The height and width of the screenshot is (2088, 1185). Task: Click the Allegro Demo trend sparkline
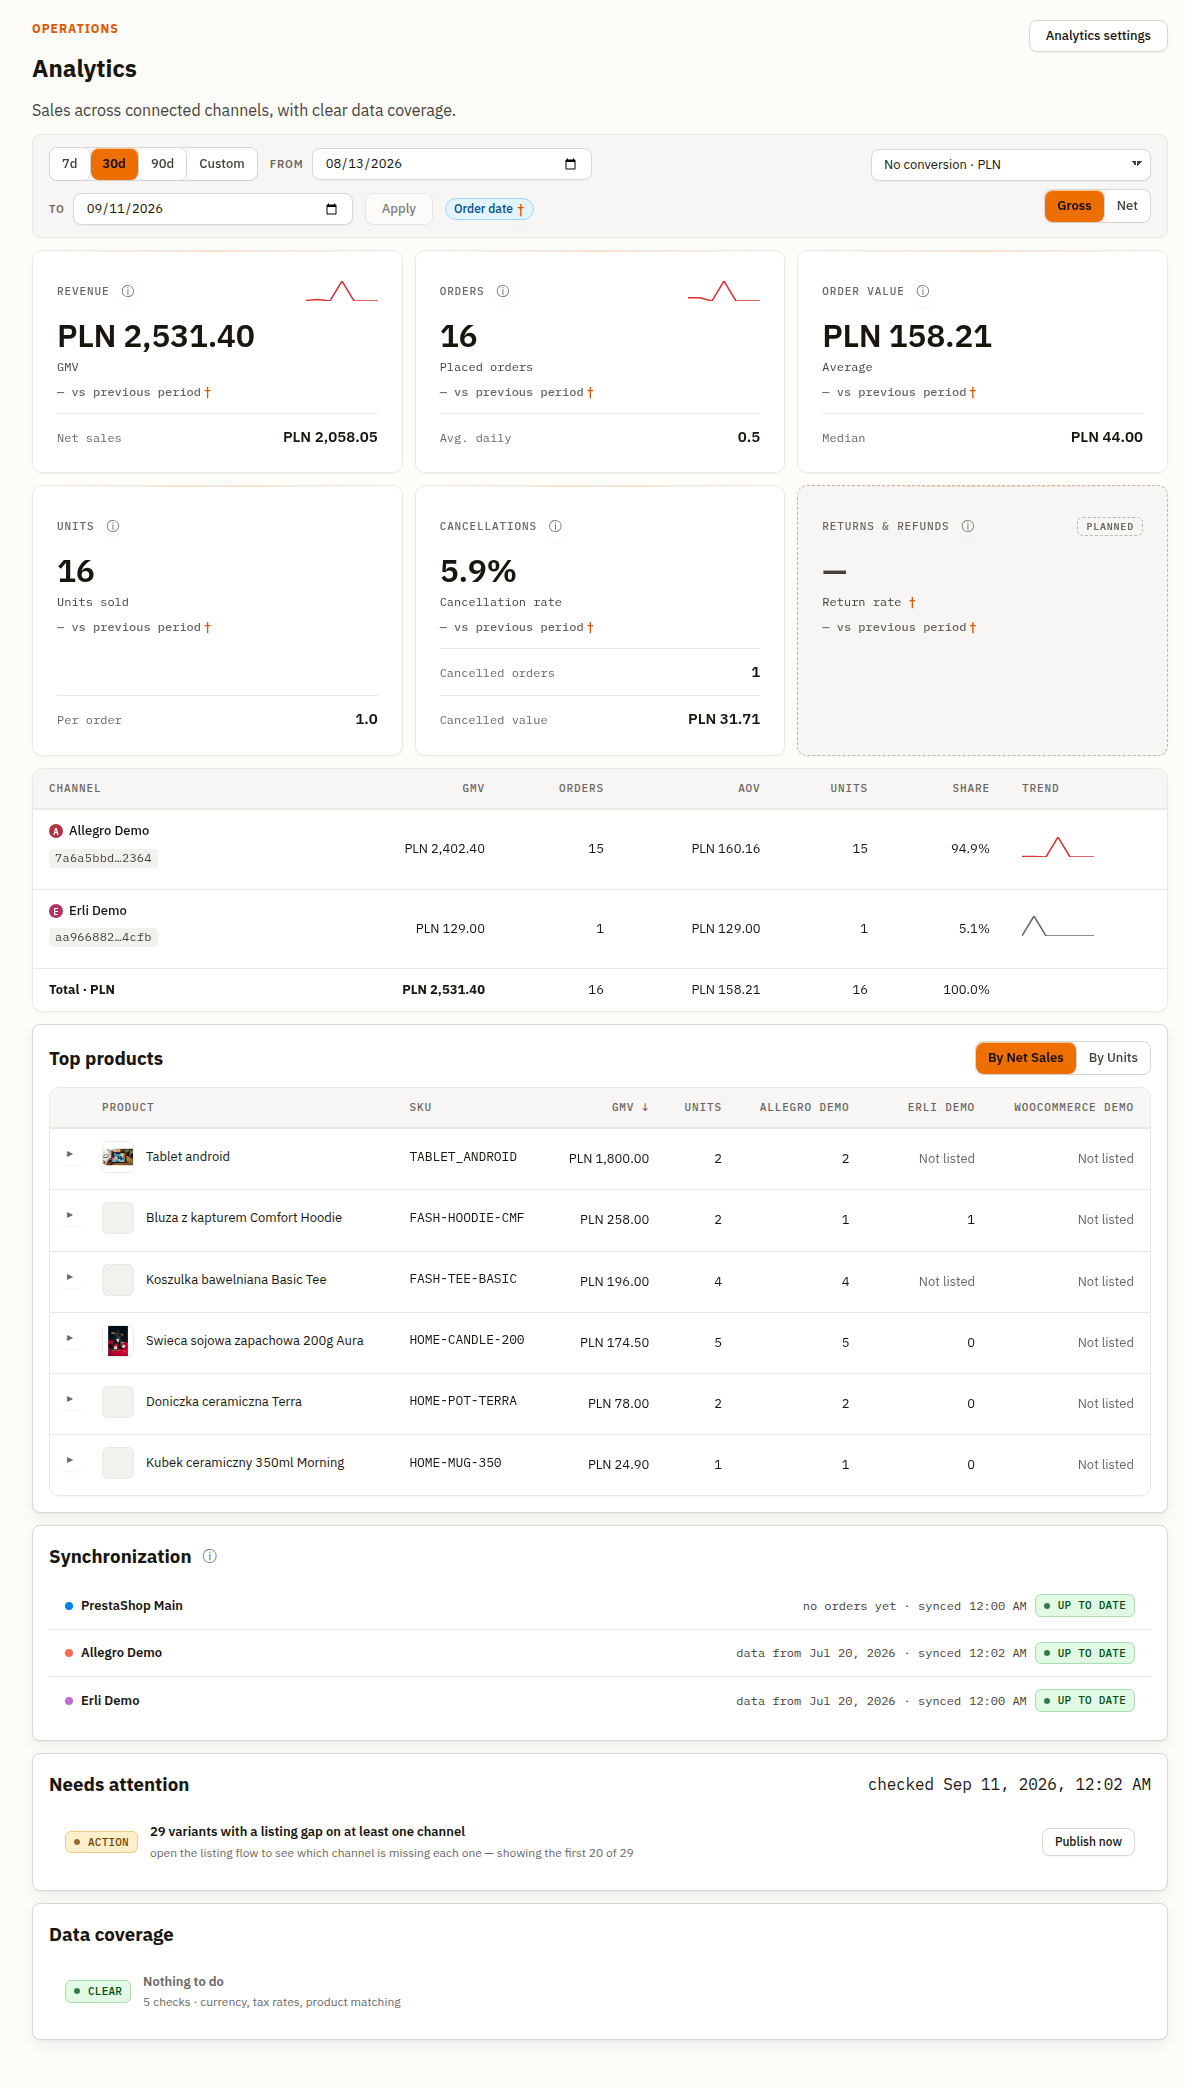pos(1058,848)
